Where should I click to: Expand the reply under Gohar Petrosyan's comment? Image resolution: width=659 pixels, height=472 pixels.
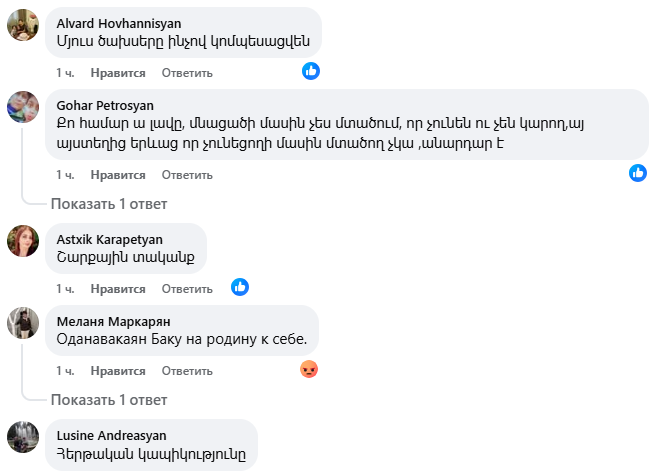point(109,204)
